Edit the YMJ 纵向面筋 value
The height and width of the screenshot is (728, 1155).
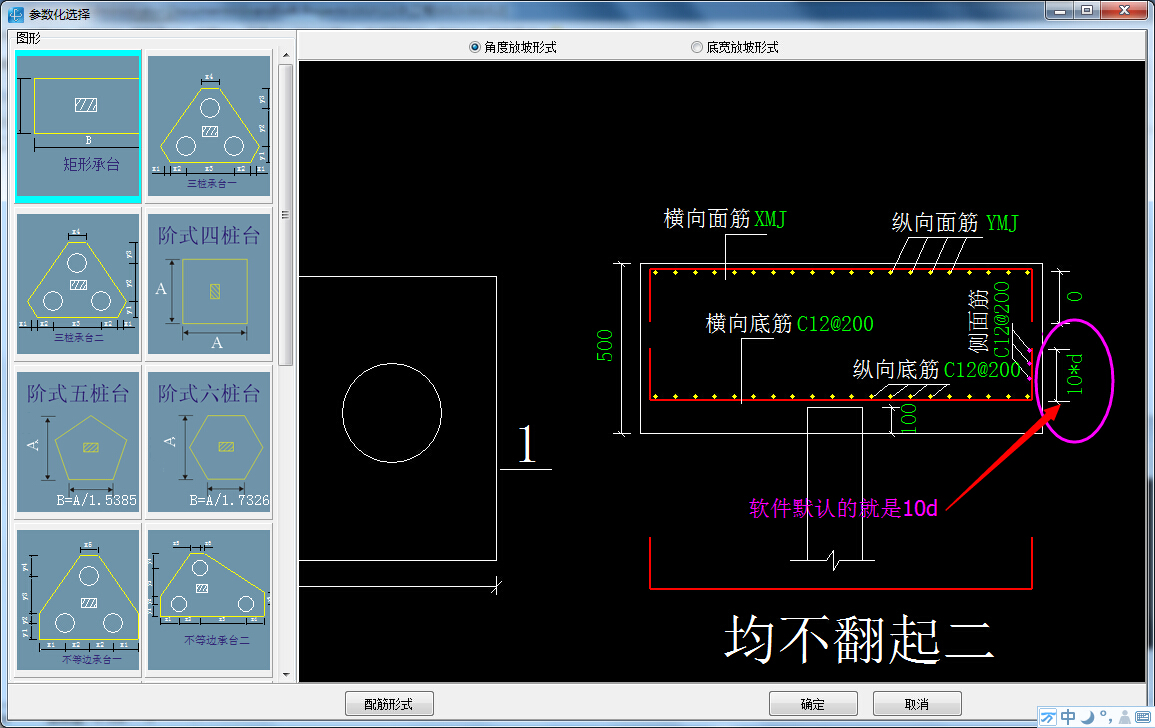pyautogui.click(x=1002, y=223)
